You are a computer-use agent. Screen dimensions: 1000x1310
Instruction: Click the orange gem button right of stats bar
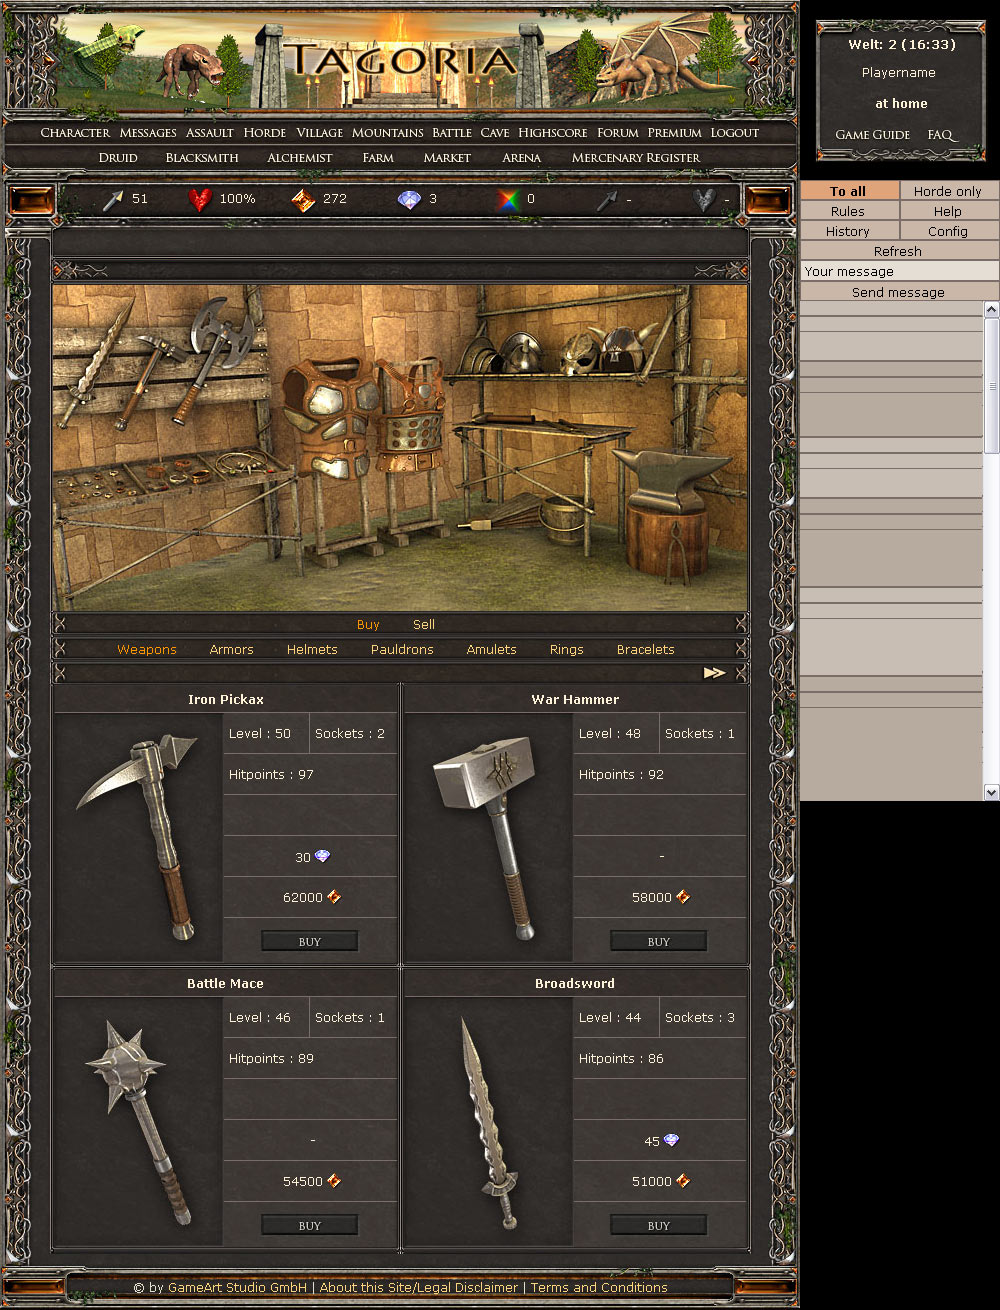(x=768, y=200)
